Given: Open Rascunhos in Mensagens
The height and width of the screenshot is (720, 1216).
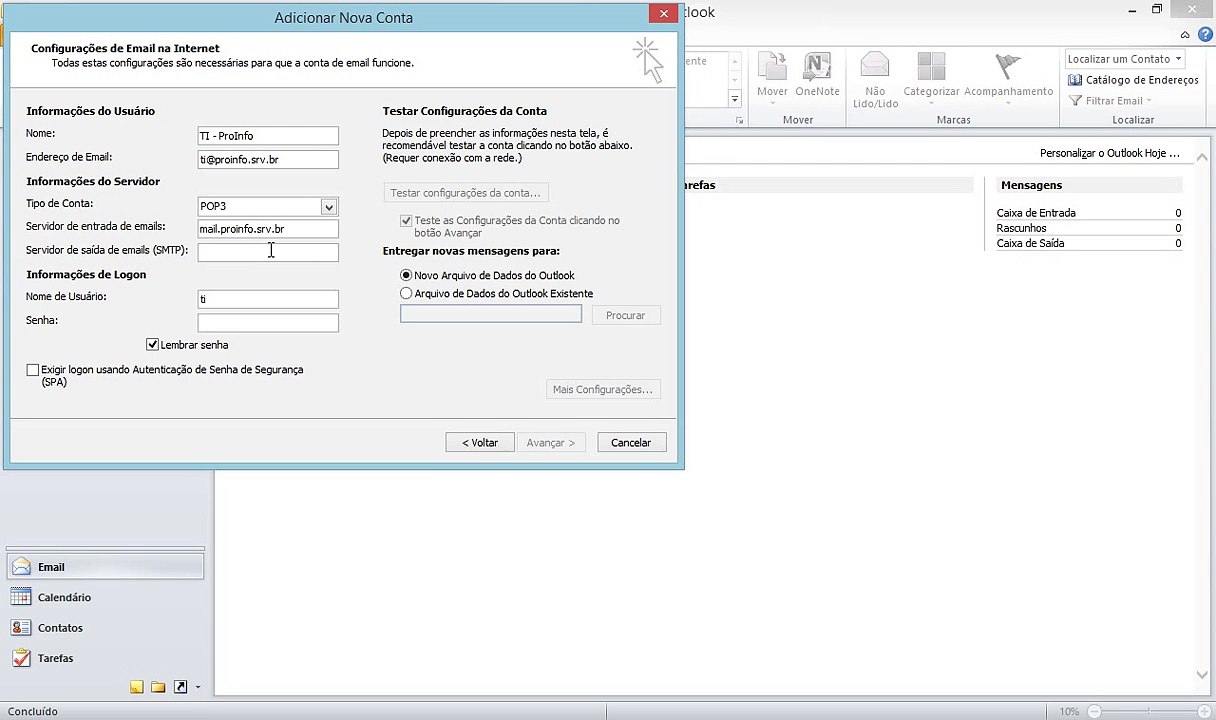Looking at the screenshot, I should (x=1021, y=228).
